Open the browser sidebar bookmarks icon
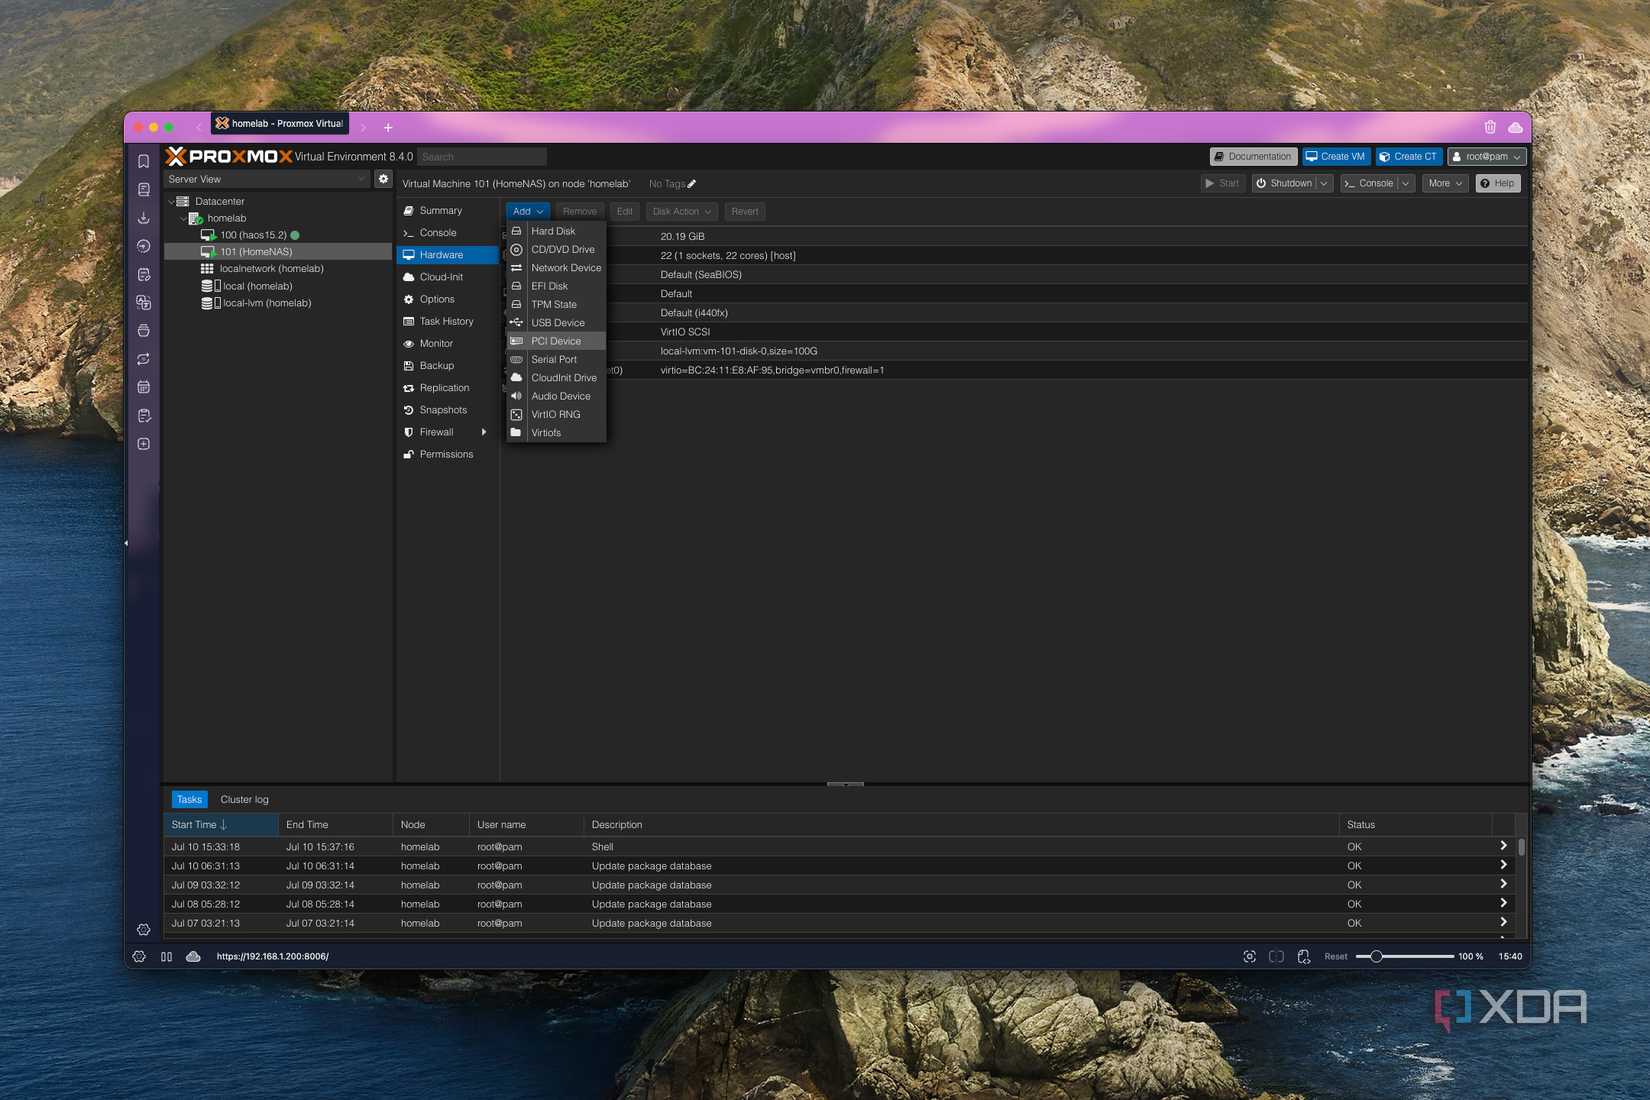This screenshot has width=1650, height=1100. [x=144, y=161]
